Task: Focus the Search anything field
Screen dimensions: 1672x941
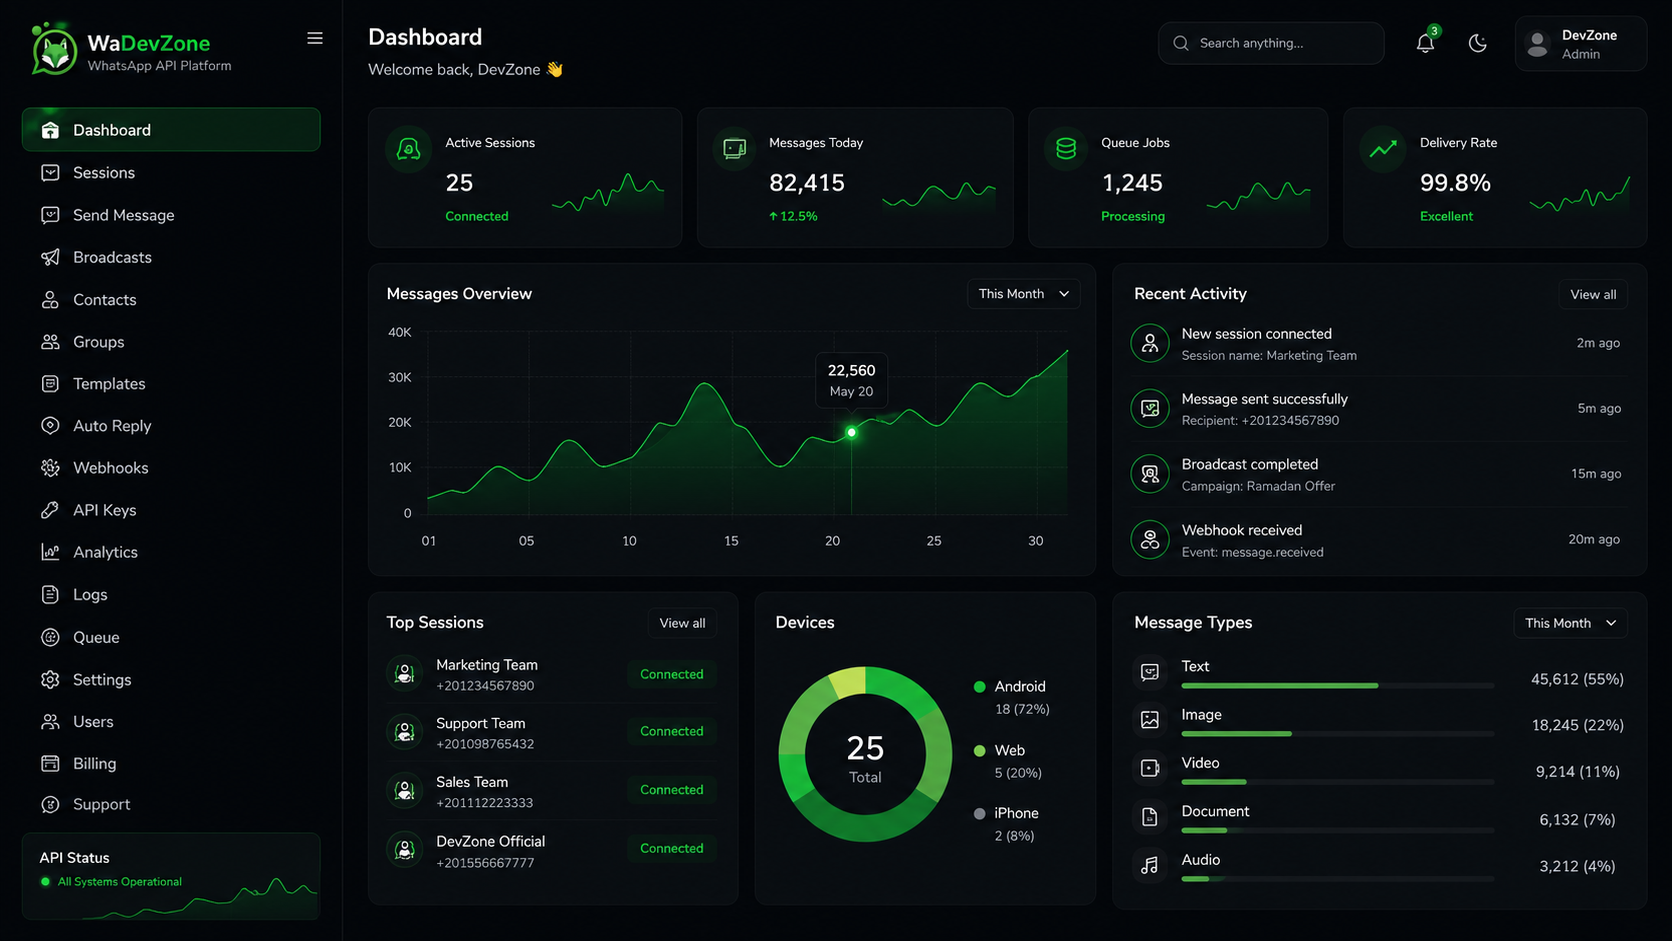Action: (1271, 43)
